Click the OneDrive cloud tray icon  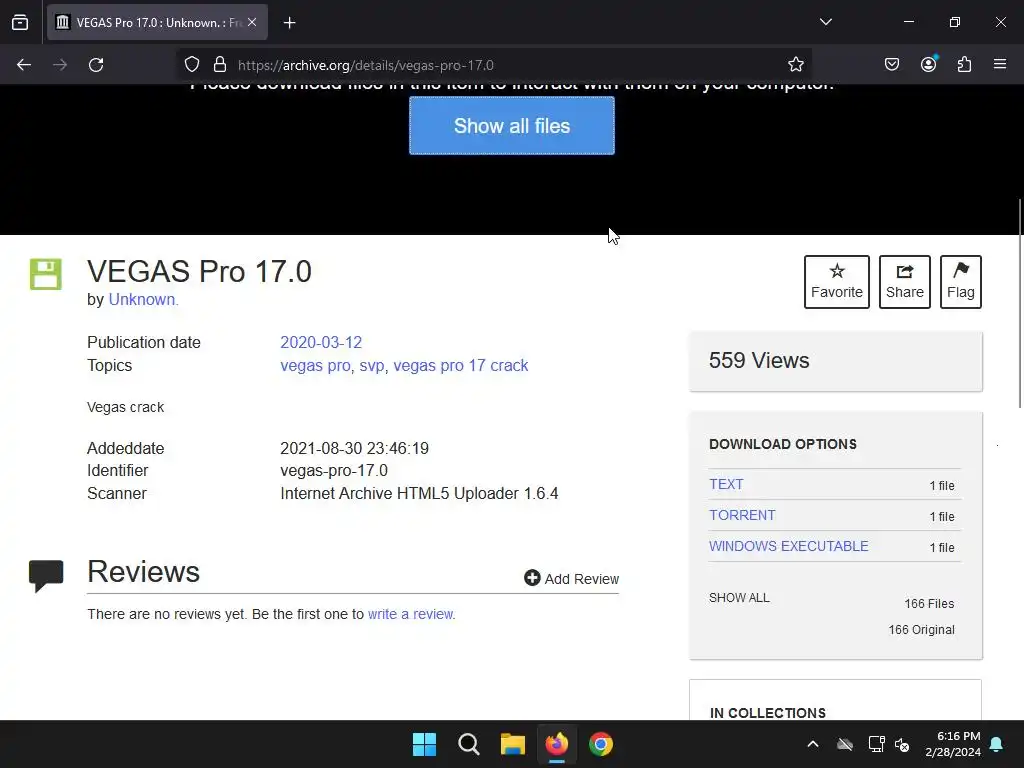coord(844,744)
